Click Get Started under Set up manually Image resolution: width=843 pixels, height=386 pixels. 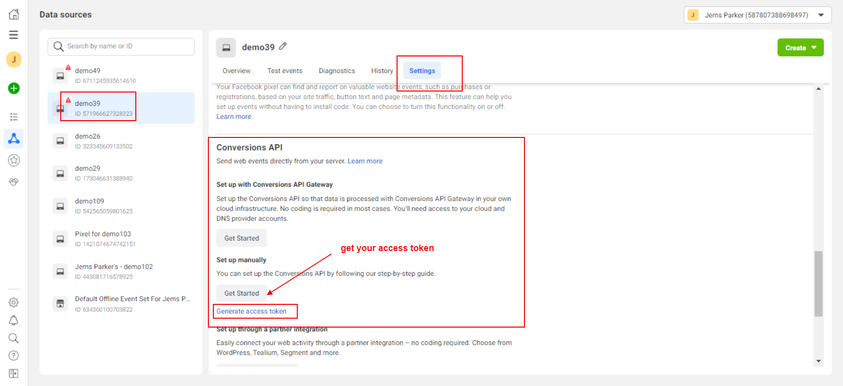(241, 293)
